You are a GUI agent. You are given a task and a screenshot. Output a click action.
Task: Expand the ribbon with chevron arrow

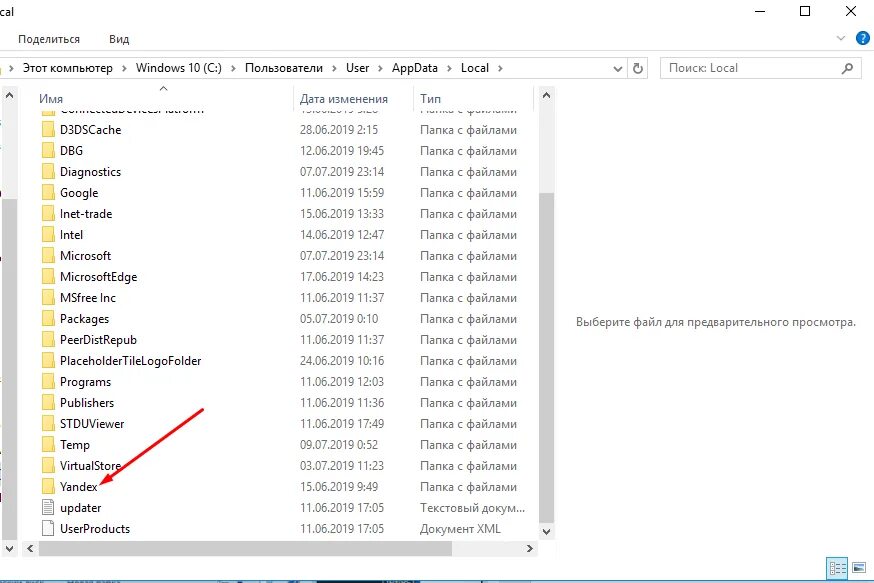(841, 38)
